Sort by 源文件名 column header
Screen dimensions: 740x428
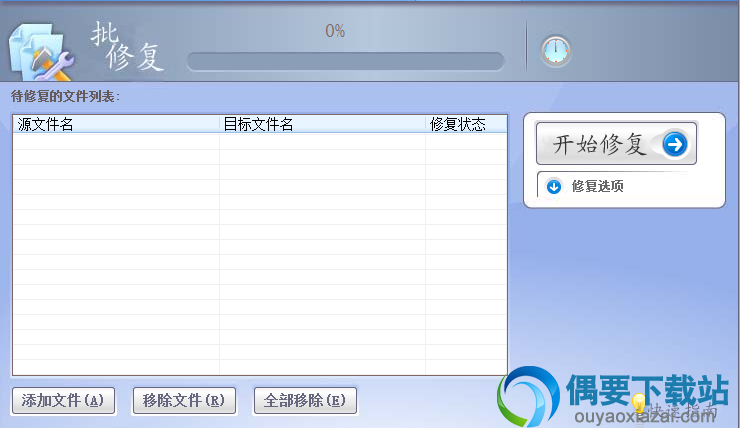point(116,125)
